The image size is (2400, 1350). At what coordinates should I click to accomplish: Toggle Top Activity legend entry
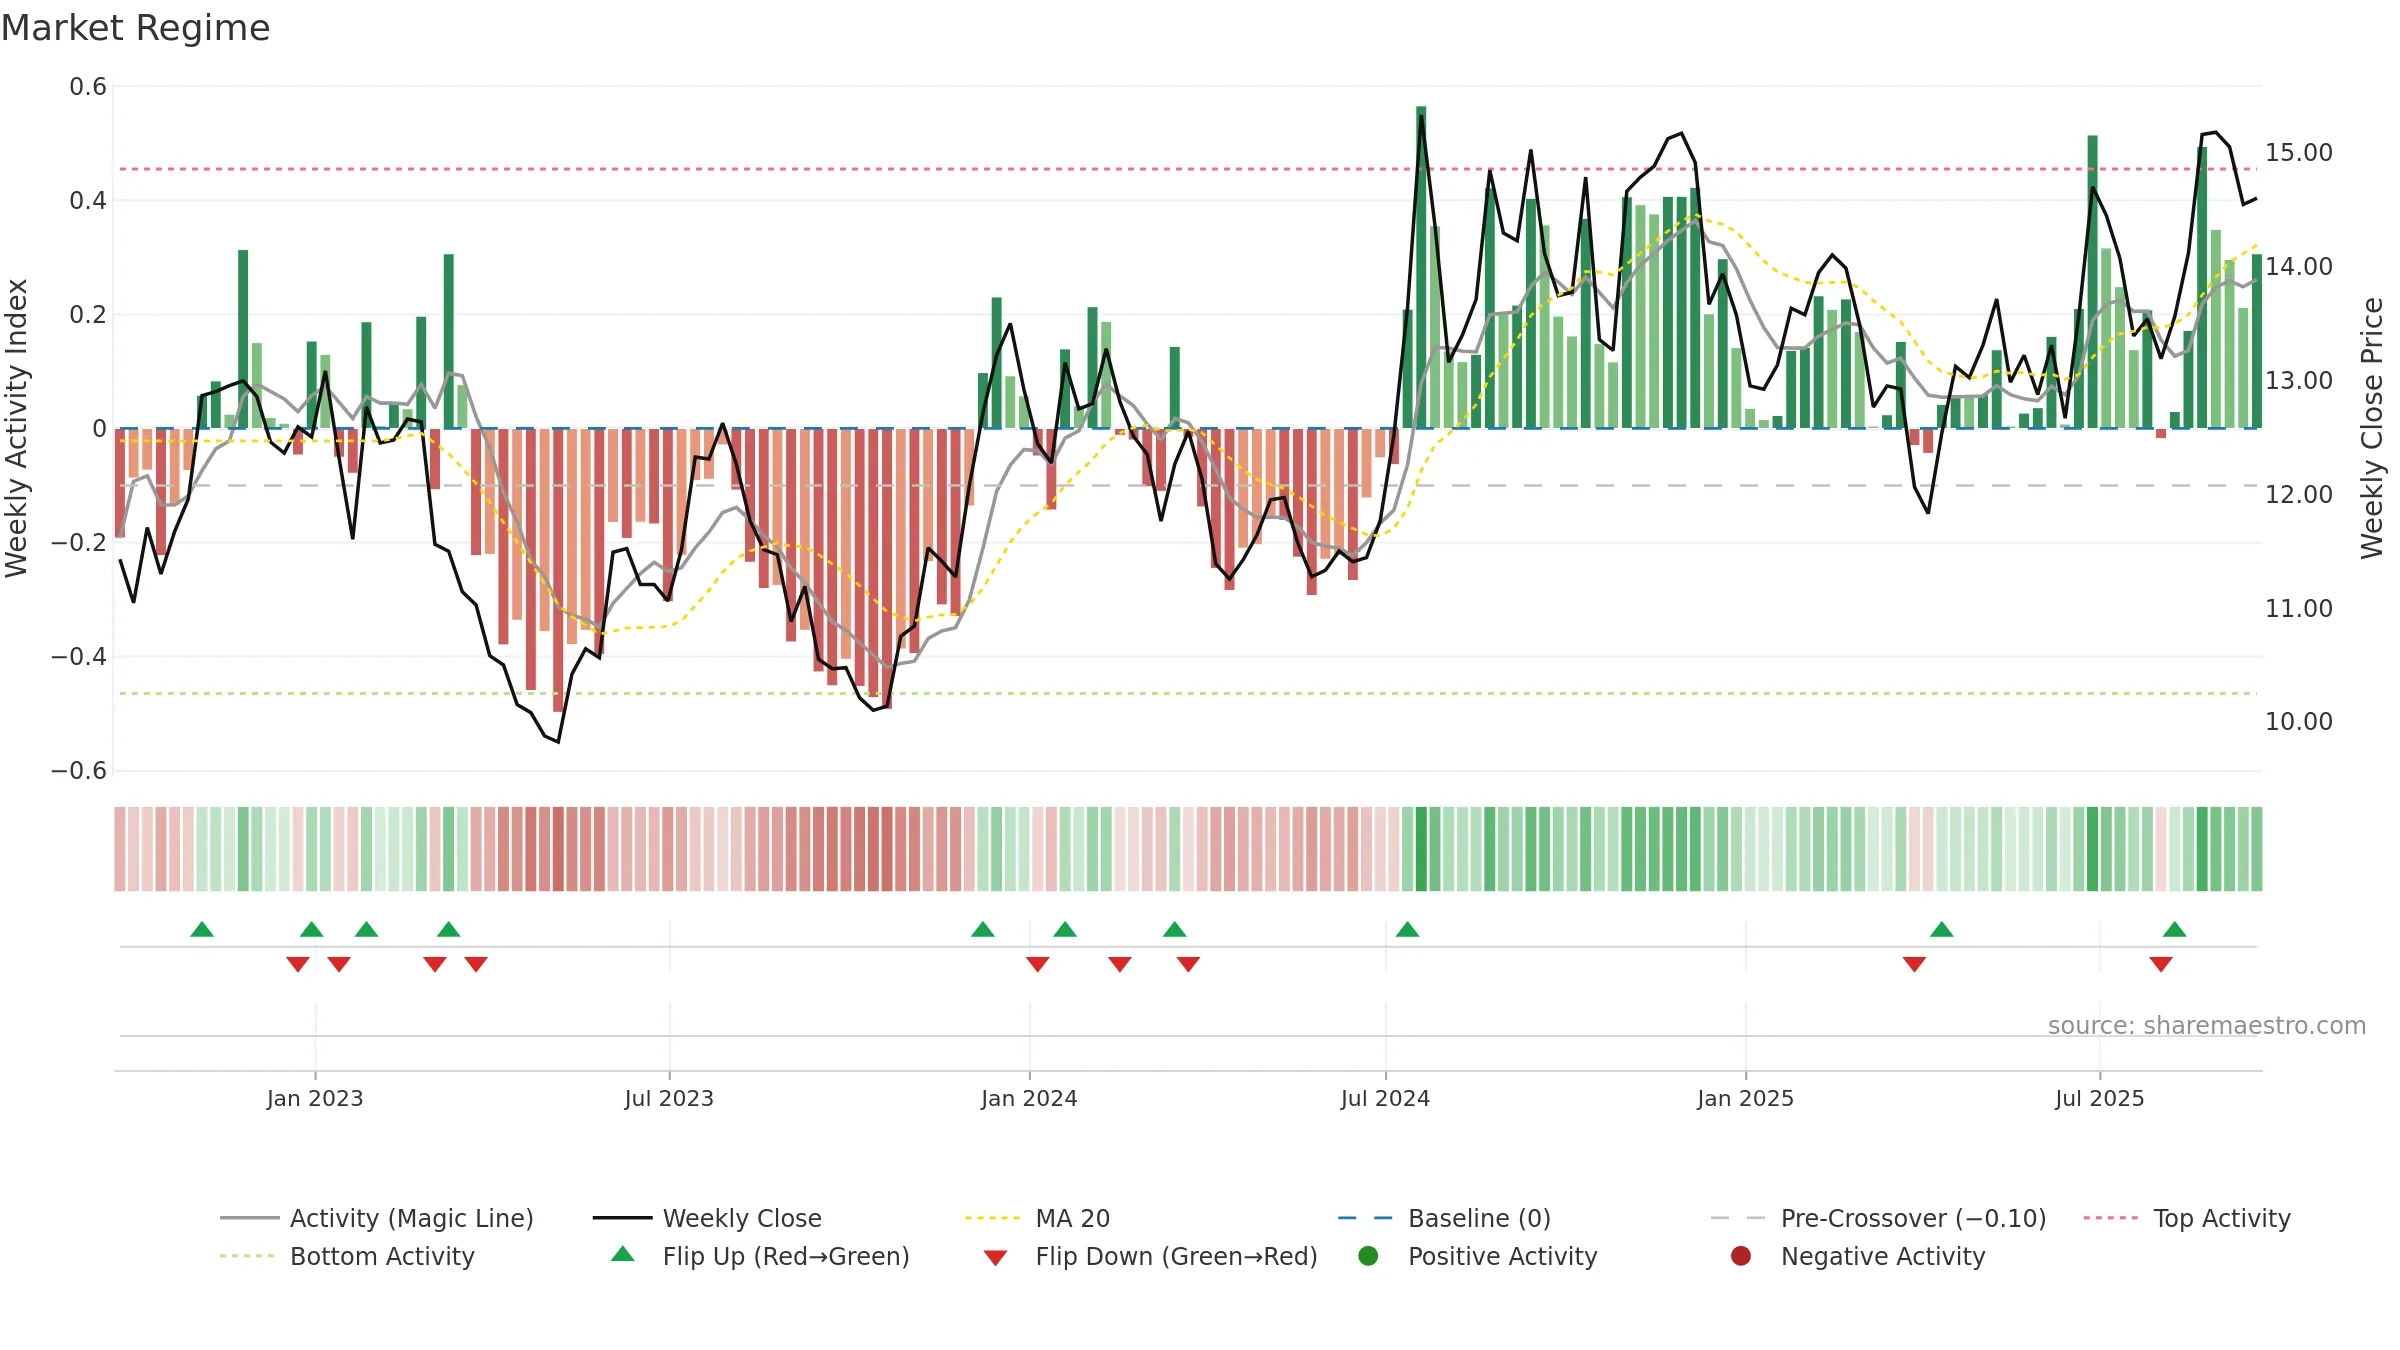[x=2187, y=1218]
